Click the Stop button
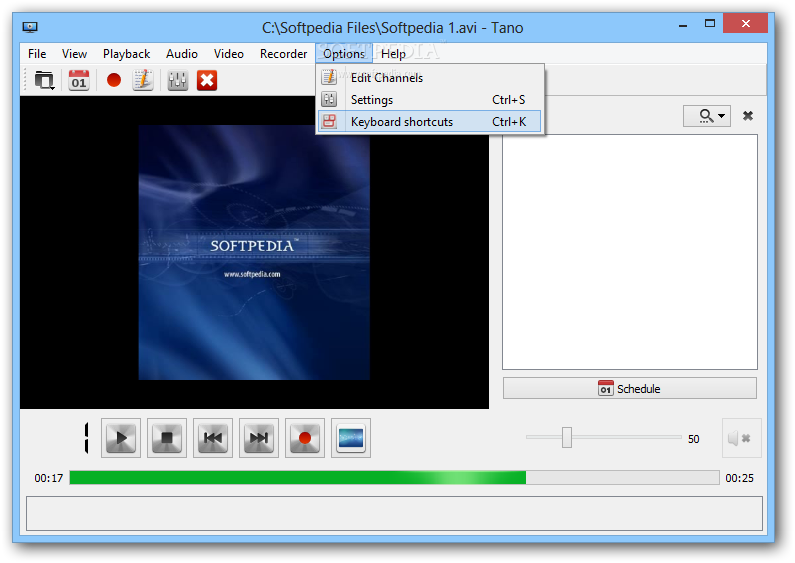Image resolution: width=795 pixels, height=563 pixels. coord(167,438)
